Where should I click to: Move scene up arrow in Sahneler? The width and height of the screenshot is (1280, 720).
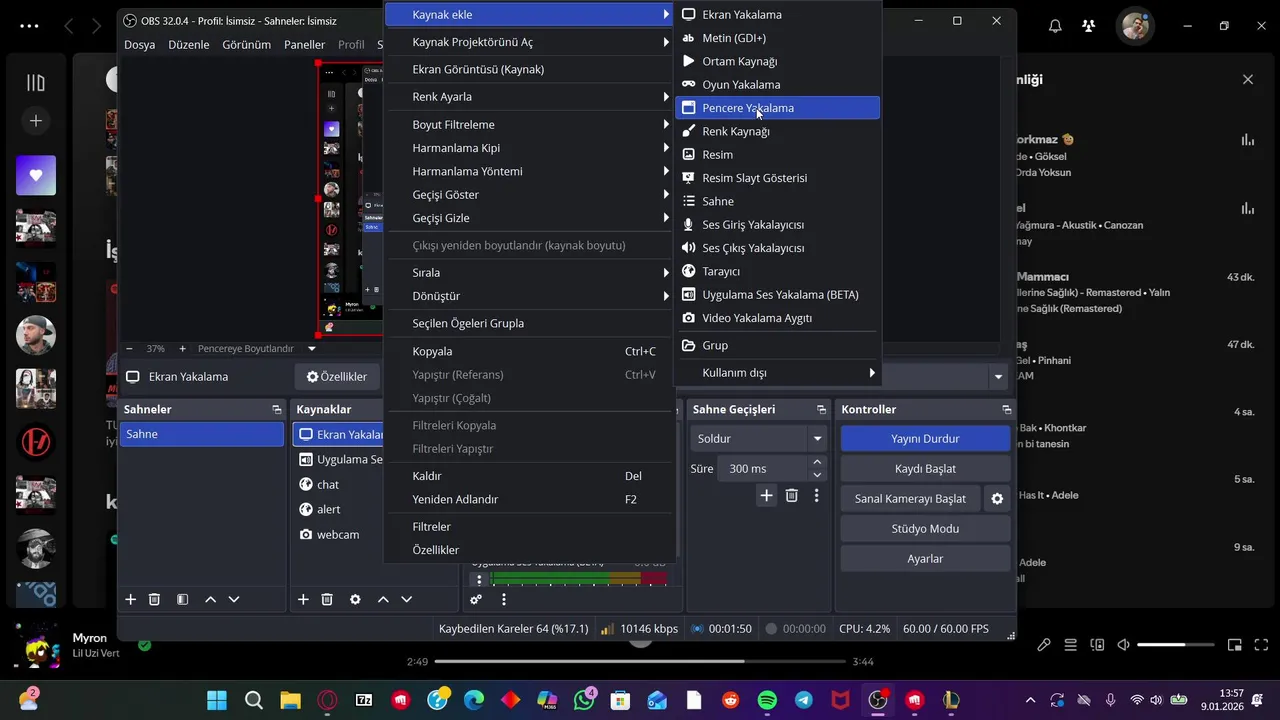click(210, 600)
